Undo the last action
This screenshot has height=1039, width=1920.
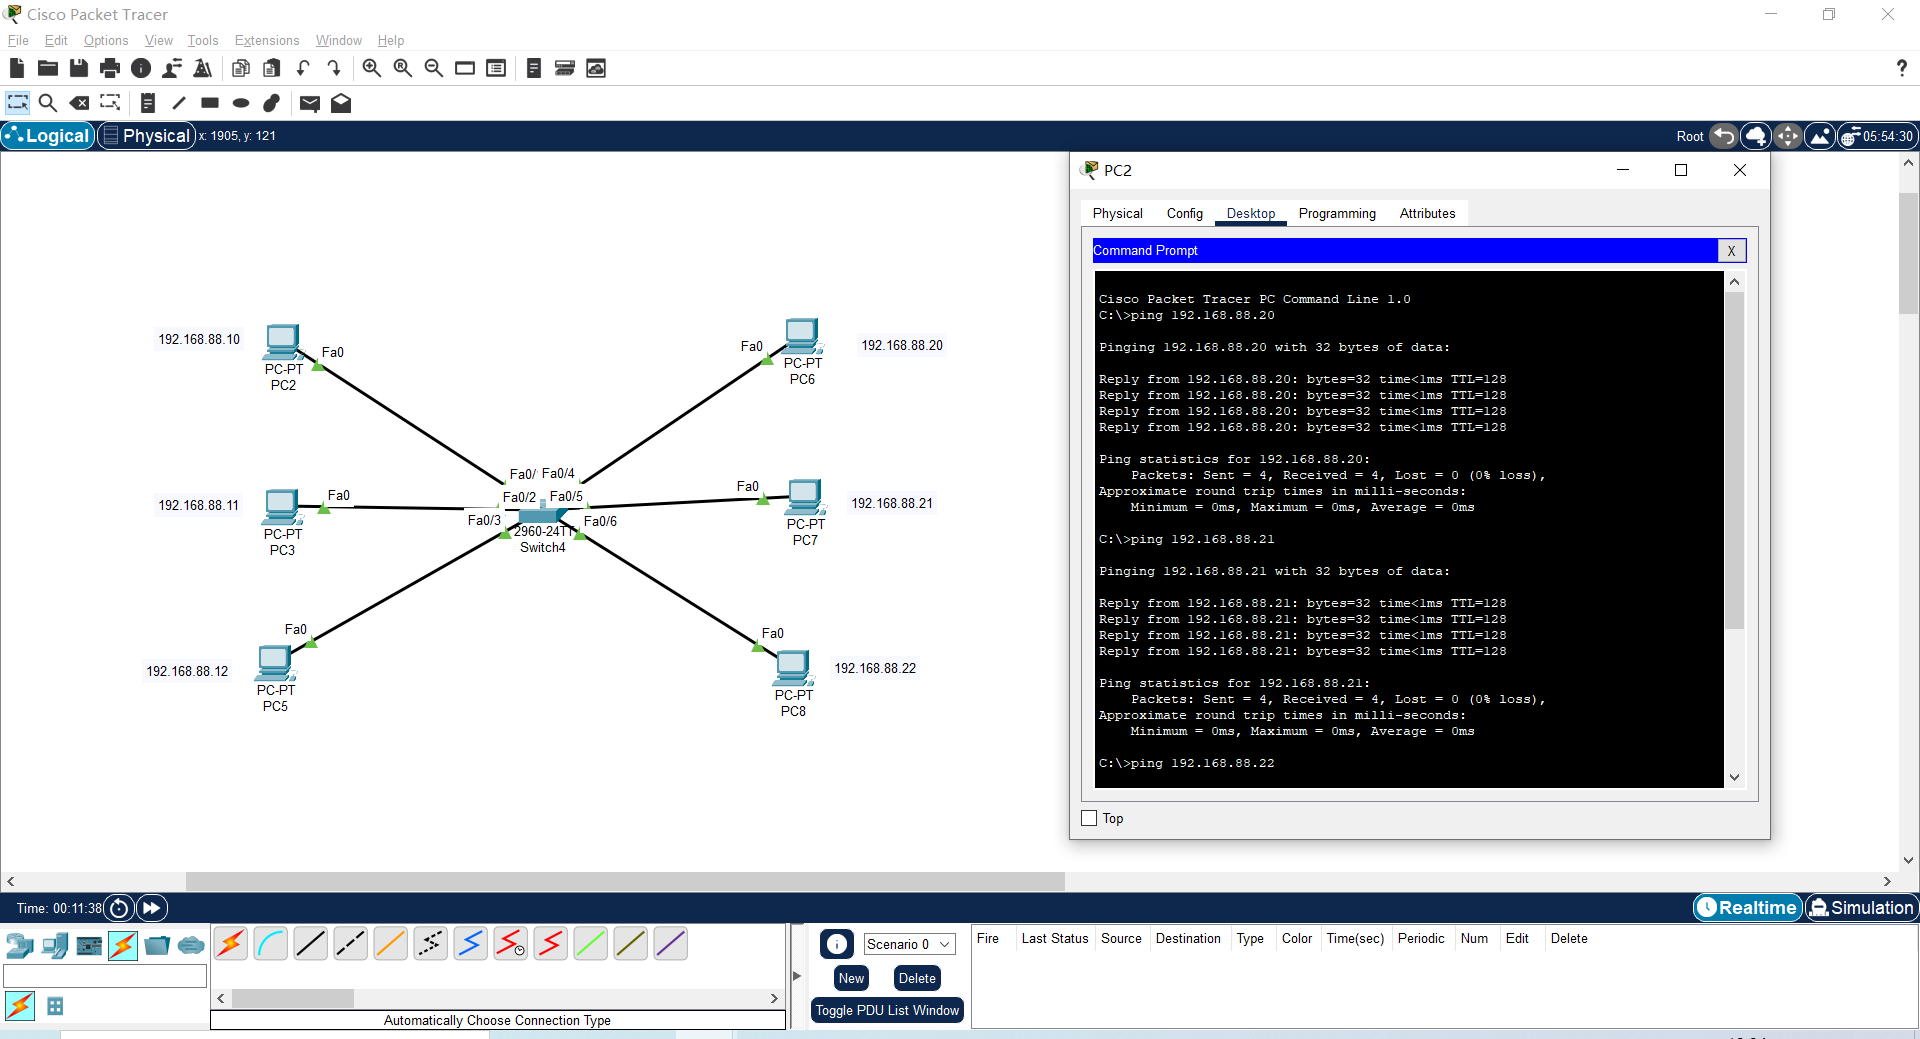[303, 68]
